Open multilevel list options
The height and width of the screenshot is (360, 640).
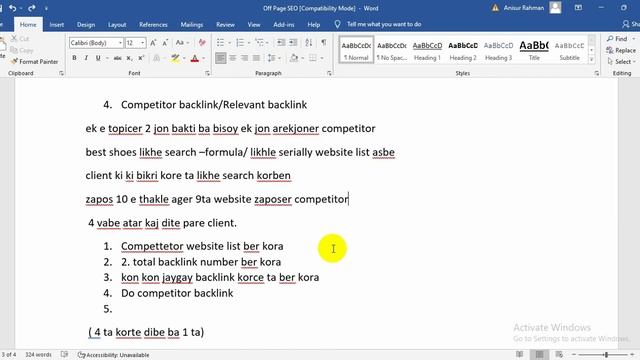260,42
